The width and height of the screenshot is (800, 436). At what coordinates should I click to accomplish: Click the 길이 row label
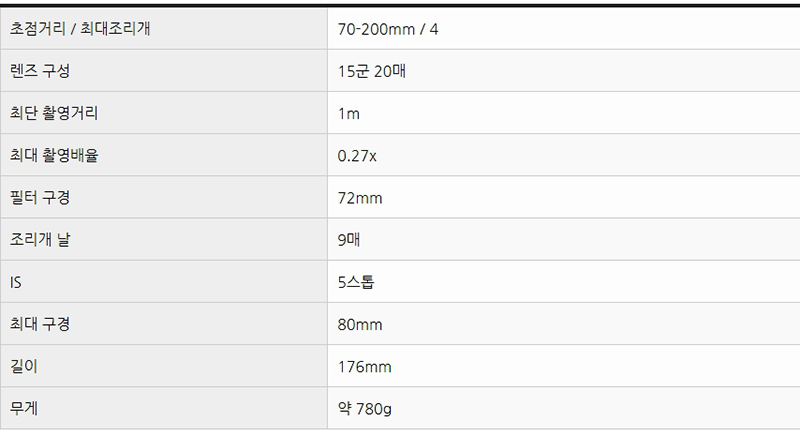pyautogui.click(x=24, y=366)
